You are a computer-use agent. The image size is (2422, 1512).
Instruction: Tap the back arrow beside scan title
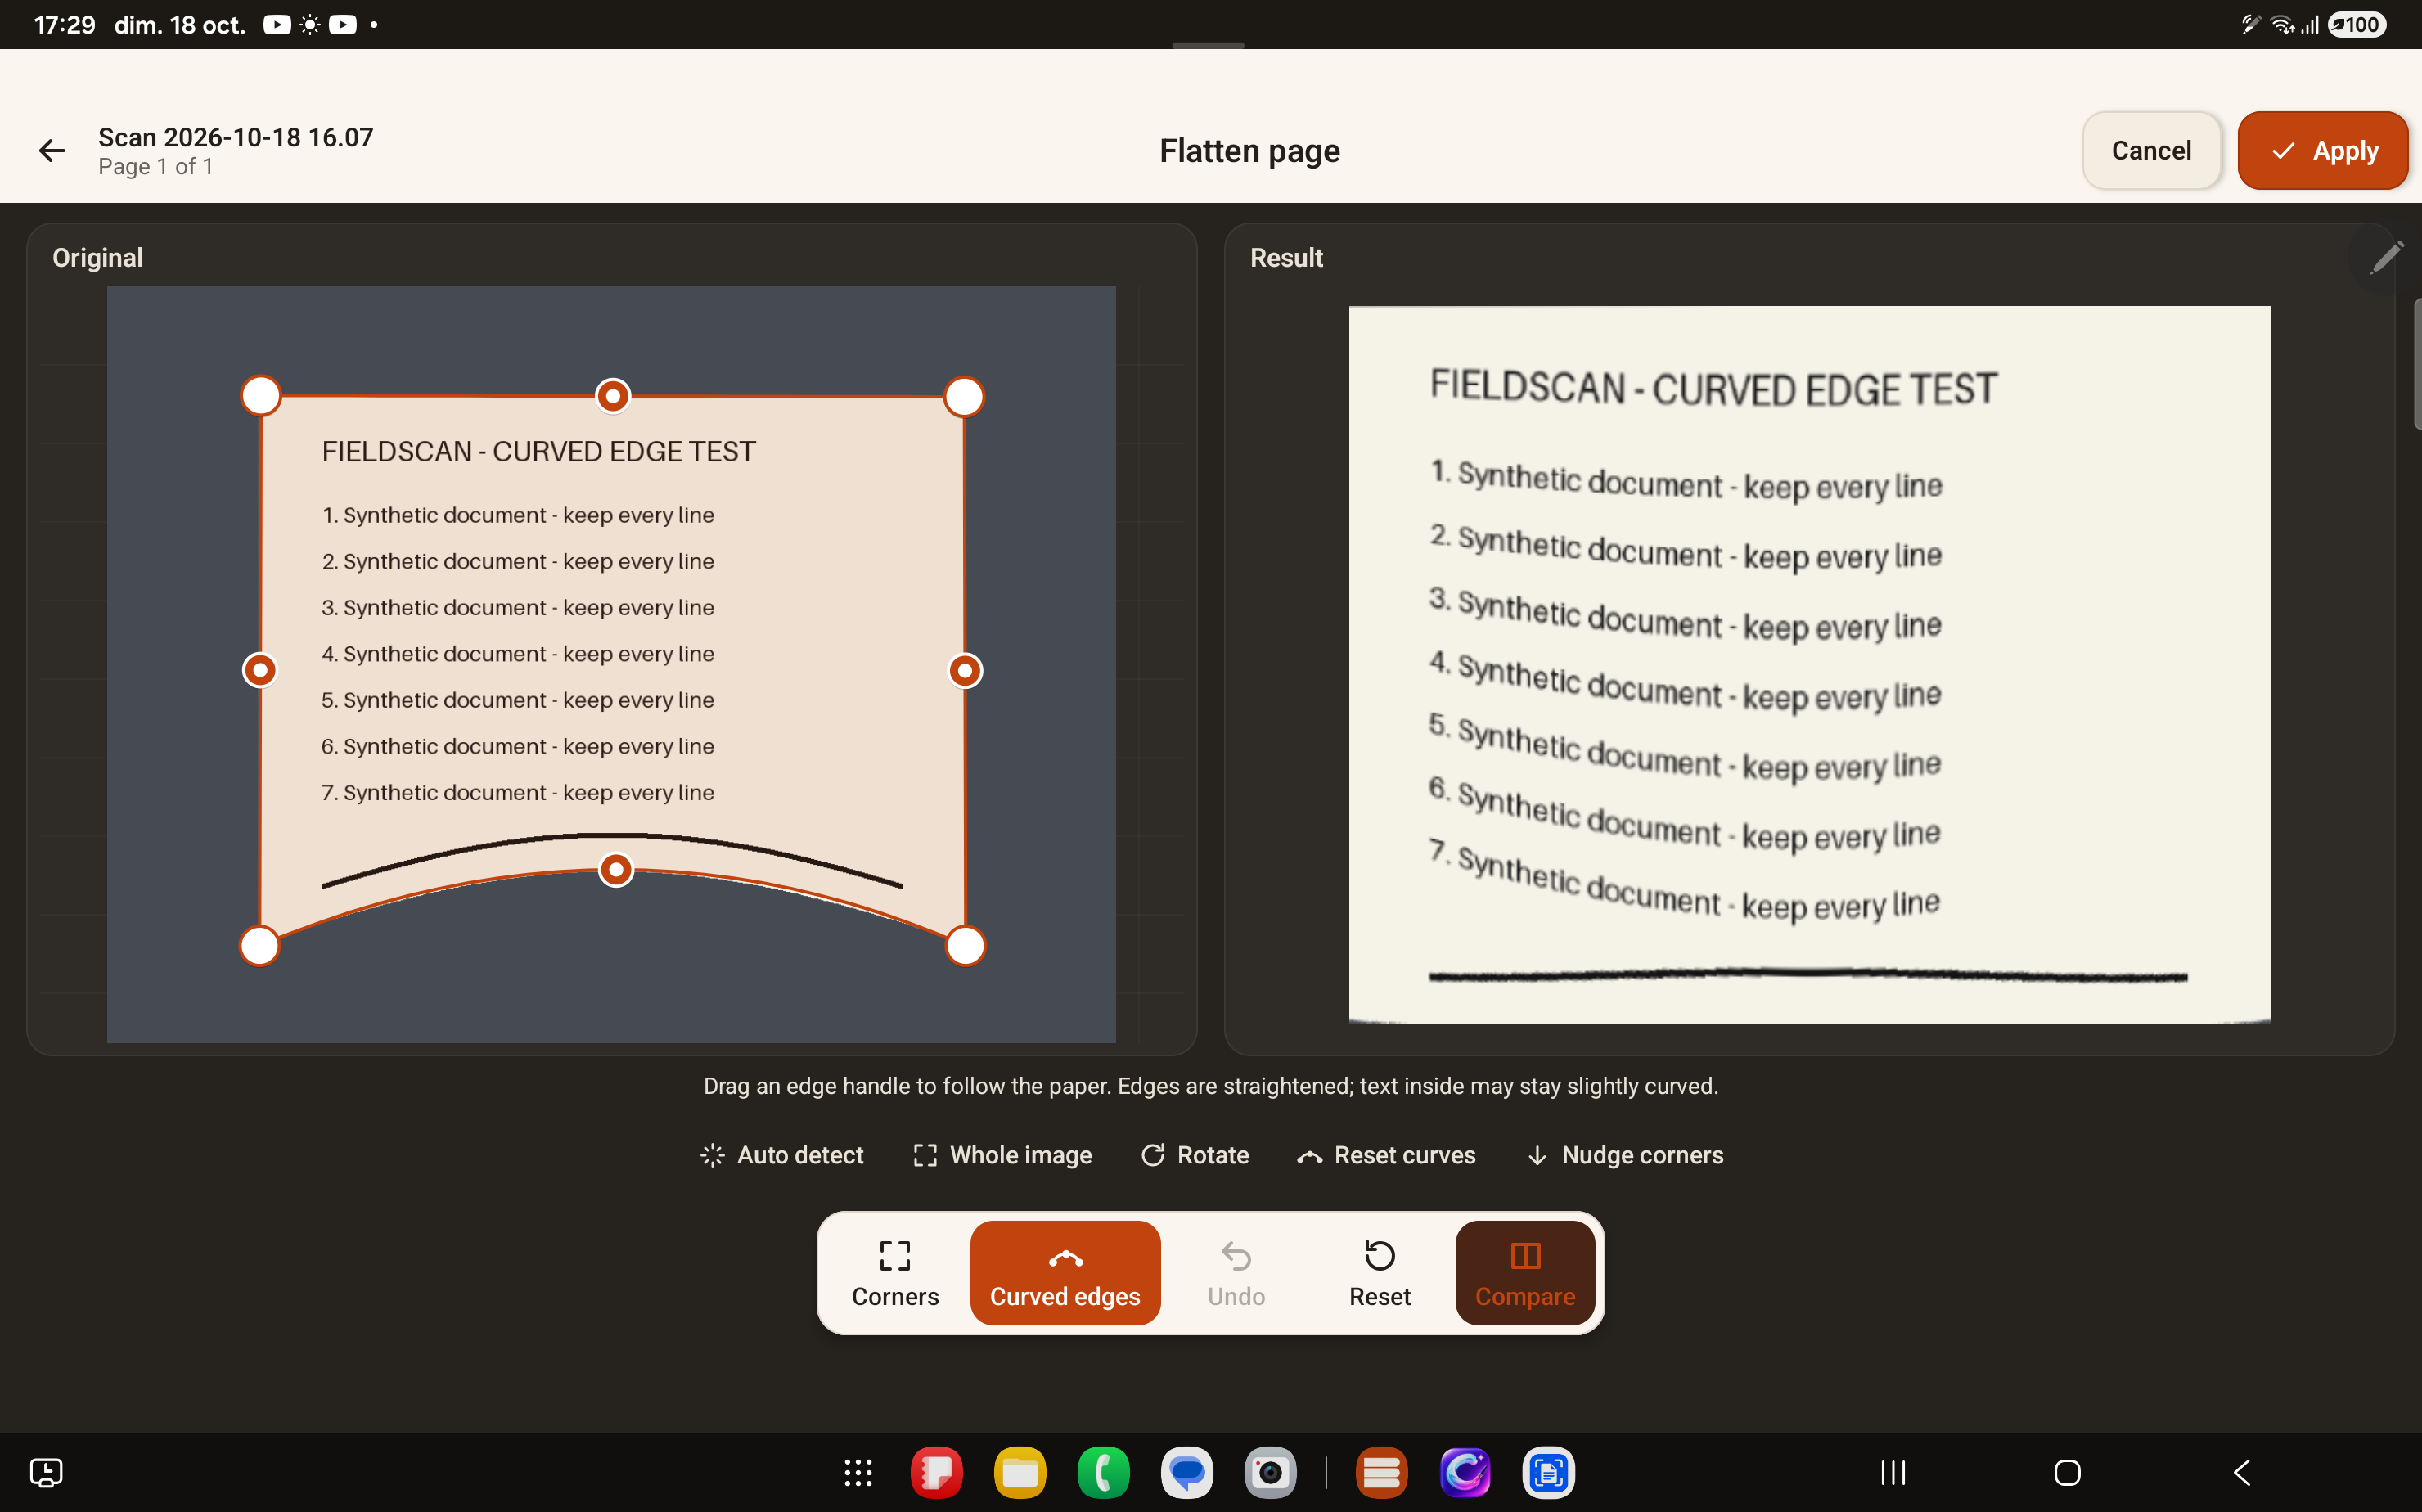click(x=52, y=151)
